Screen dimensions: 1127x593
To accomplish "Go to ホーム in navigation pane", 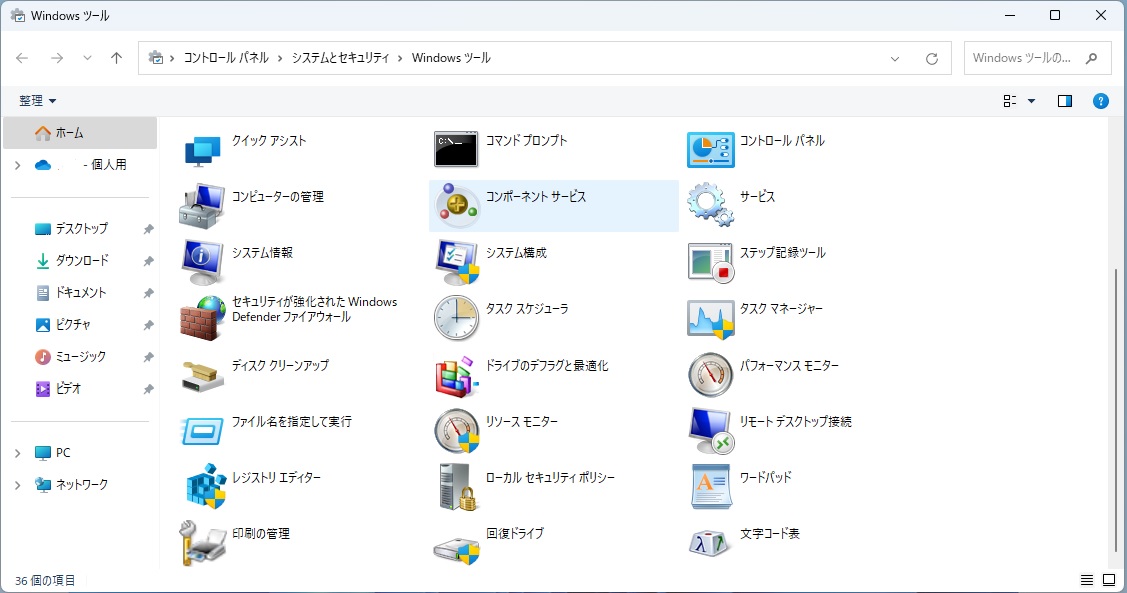I will tap(80, 133).
